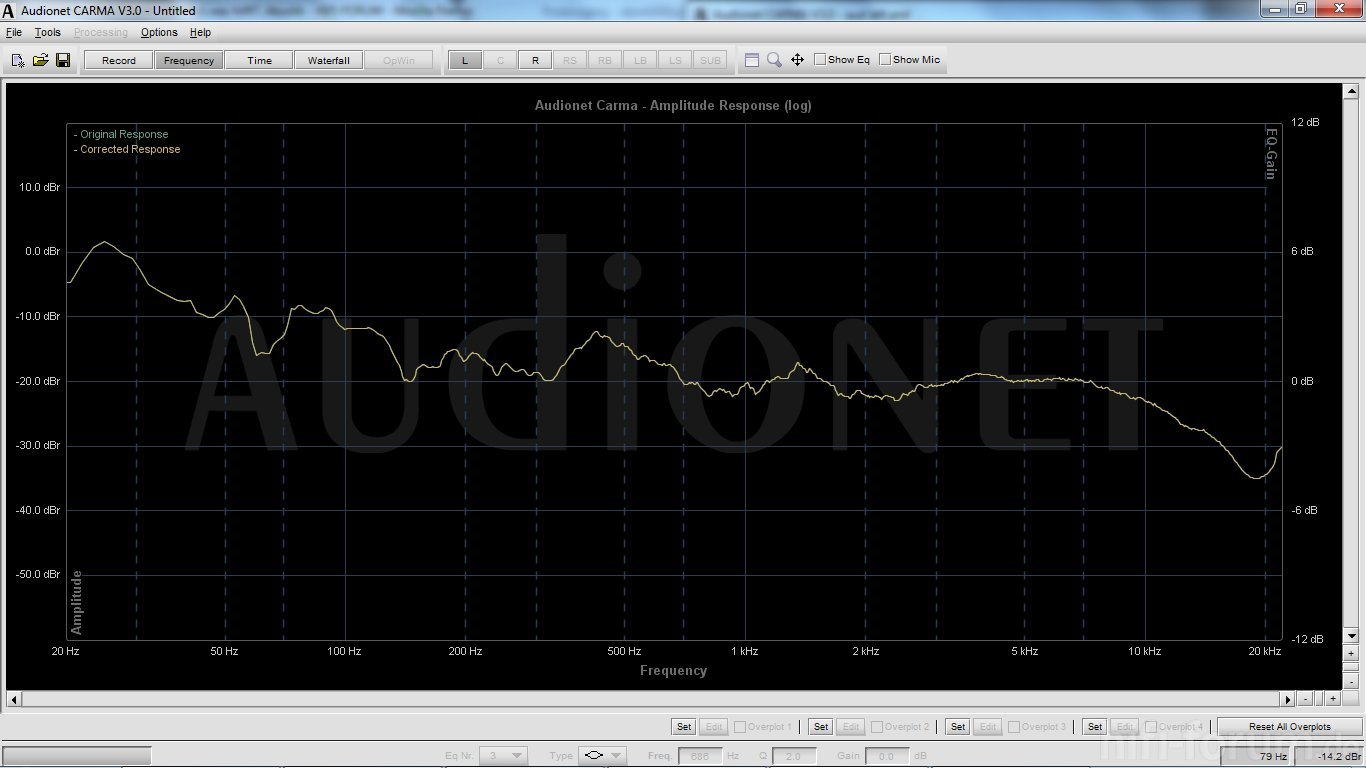Select the magnifier zoom tool
This screenshot has width=1366, height=768.
click(x=774, y=60)
